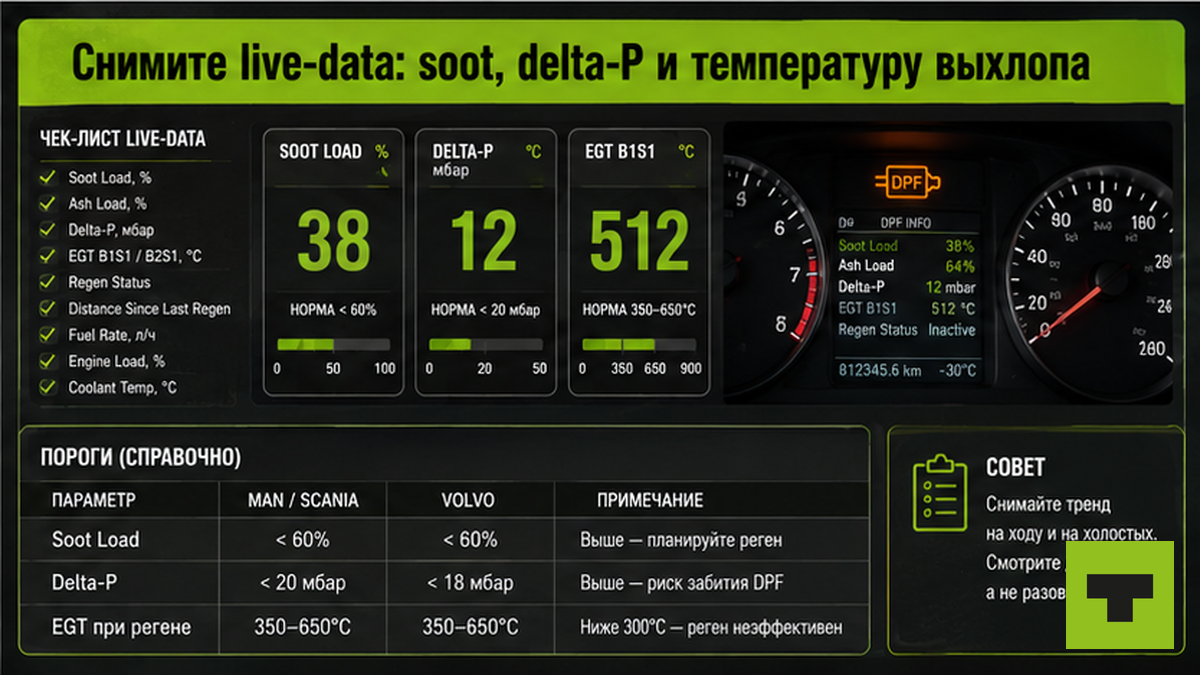Click the ПОРОГИ (СПРАВОЧНО) table heading
Screen dimensions: 1200x675
[140, 458]
